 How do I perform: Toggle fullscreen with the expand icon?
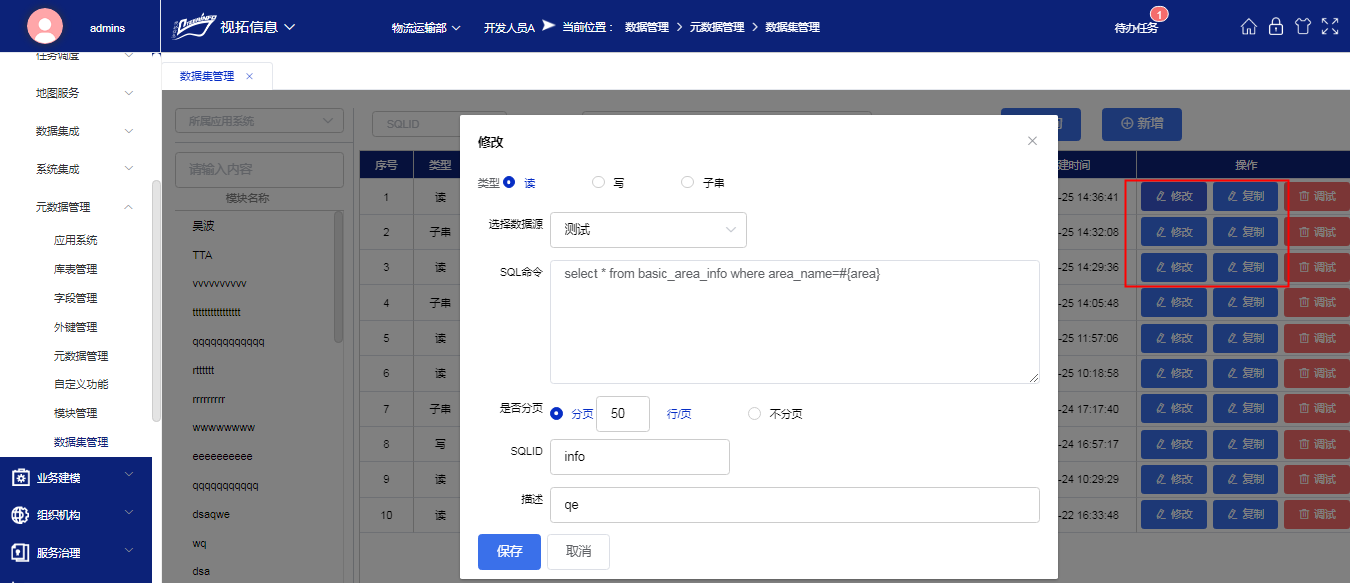click(1329, 27)
